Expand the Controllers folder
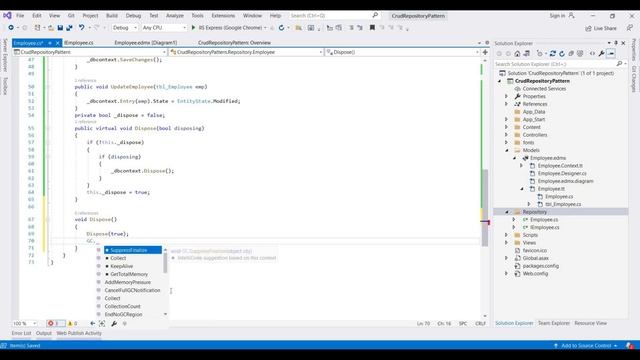Viewport: 640px width, 360px height. tap(507, 135)
